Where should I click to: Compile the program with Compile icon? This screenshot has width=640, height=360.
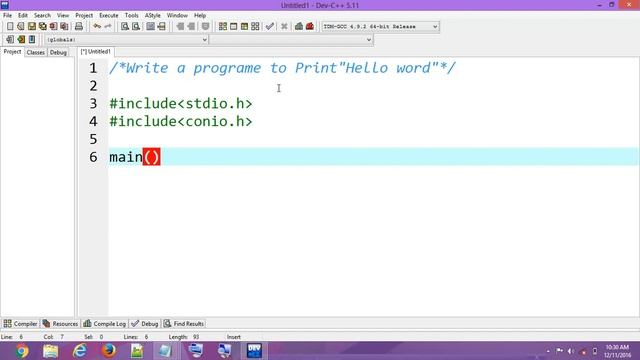222,27
